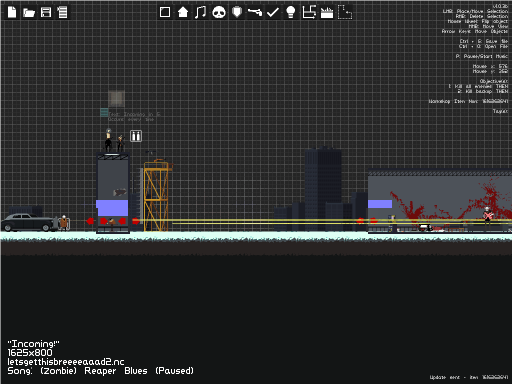Viewport: 512px width, 384px height.
Task: Open a level using the folder icon
Action: coord(29,13)
